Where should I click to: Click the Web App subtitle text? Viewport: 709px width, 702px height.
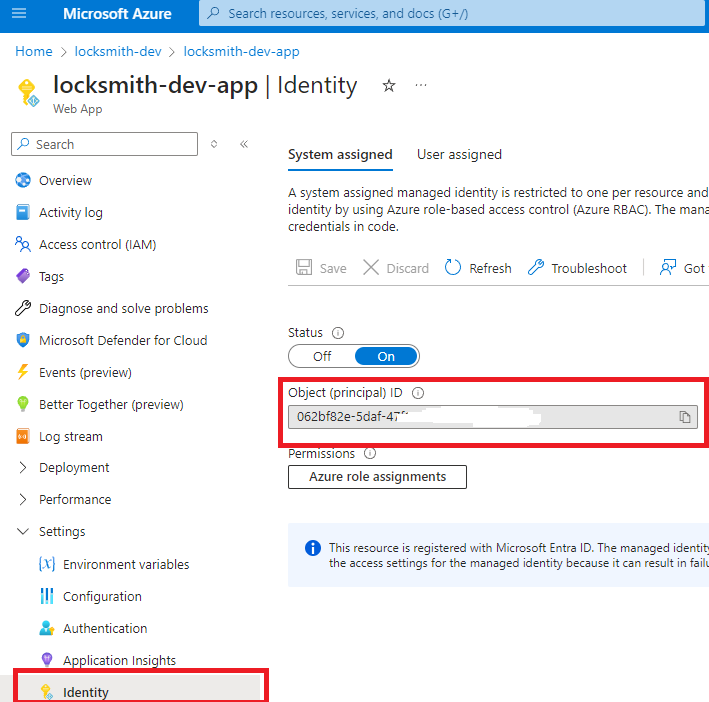[x=77, y=109]
